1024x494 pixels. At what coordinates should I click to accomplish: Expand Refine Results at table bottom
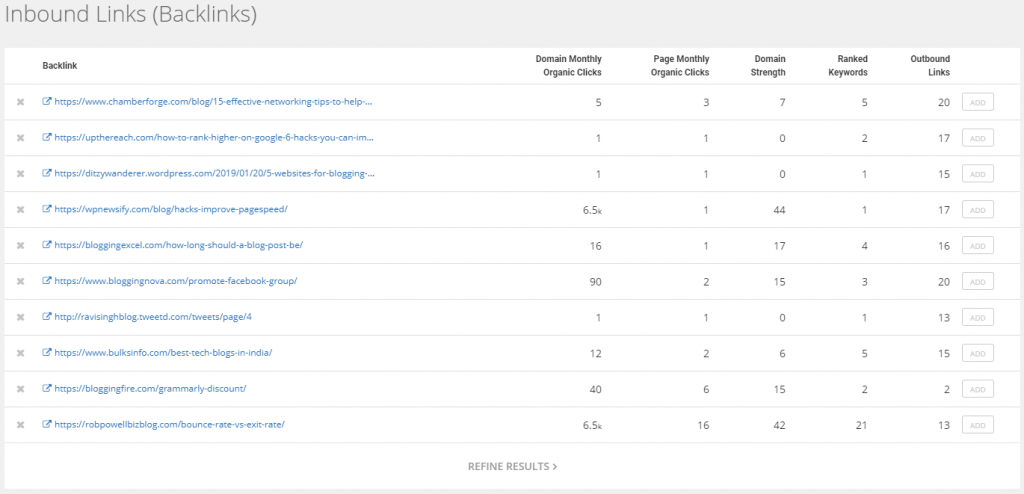[512, 467]
